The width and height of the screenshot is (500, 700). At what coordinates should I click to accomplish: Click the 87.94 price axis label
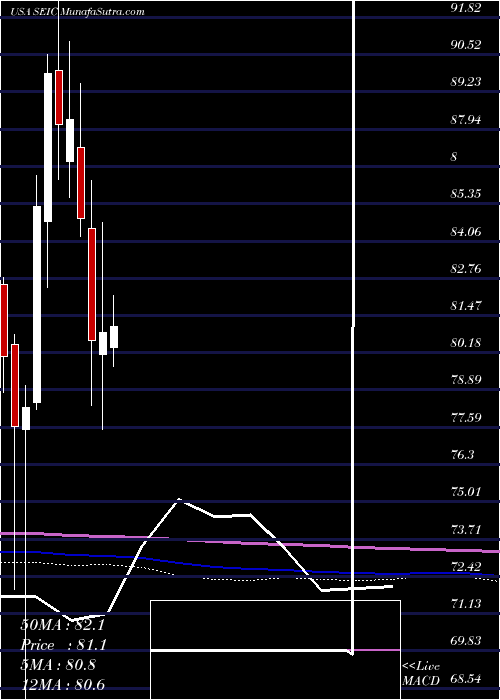467,120
